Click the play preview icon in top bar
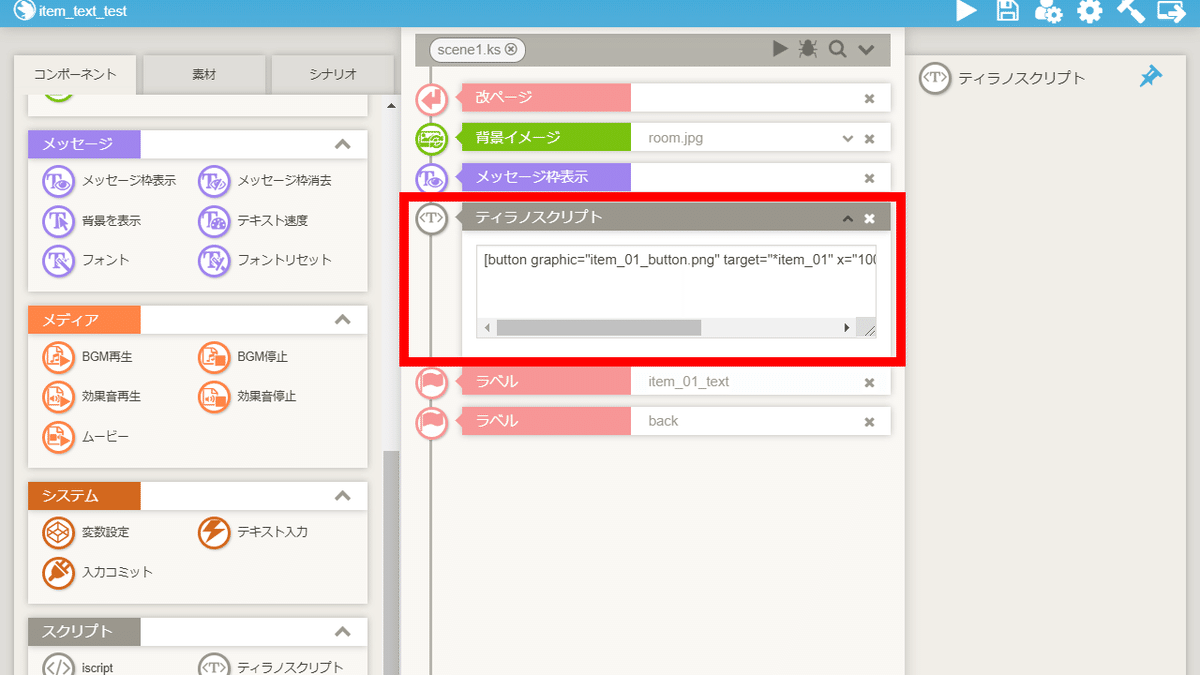 966,11
